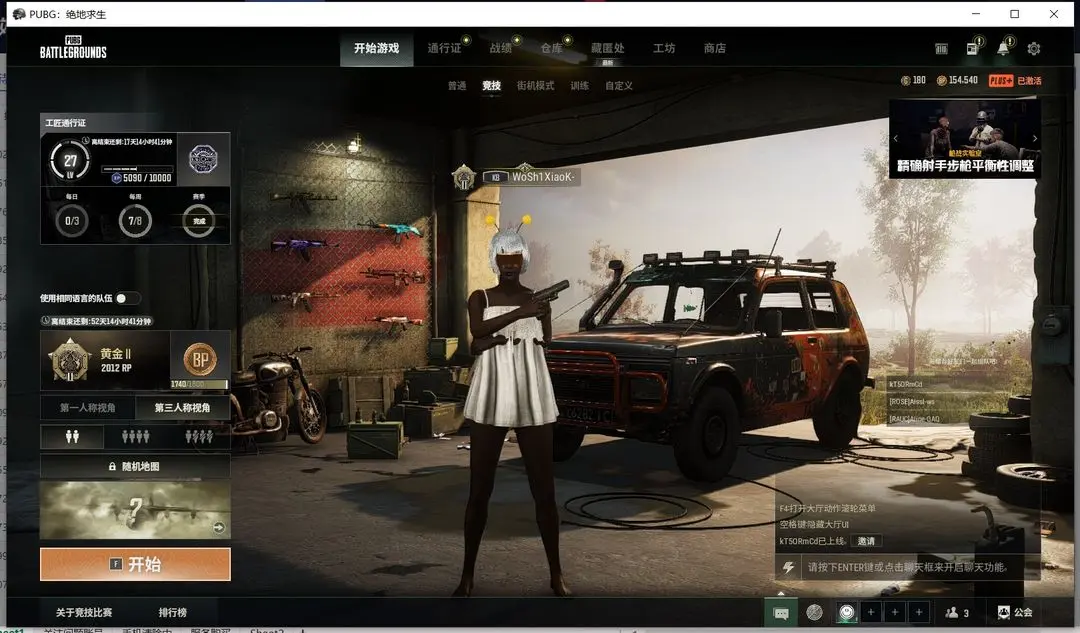Click the 赛季 完成 season missions ring
Image resolution: width=1080 pixels, height=633 pixels.
click(198, 221)
